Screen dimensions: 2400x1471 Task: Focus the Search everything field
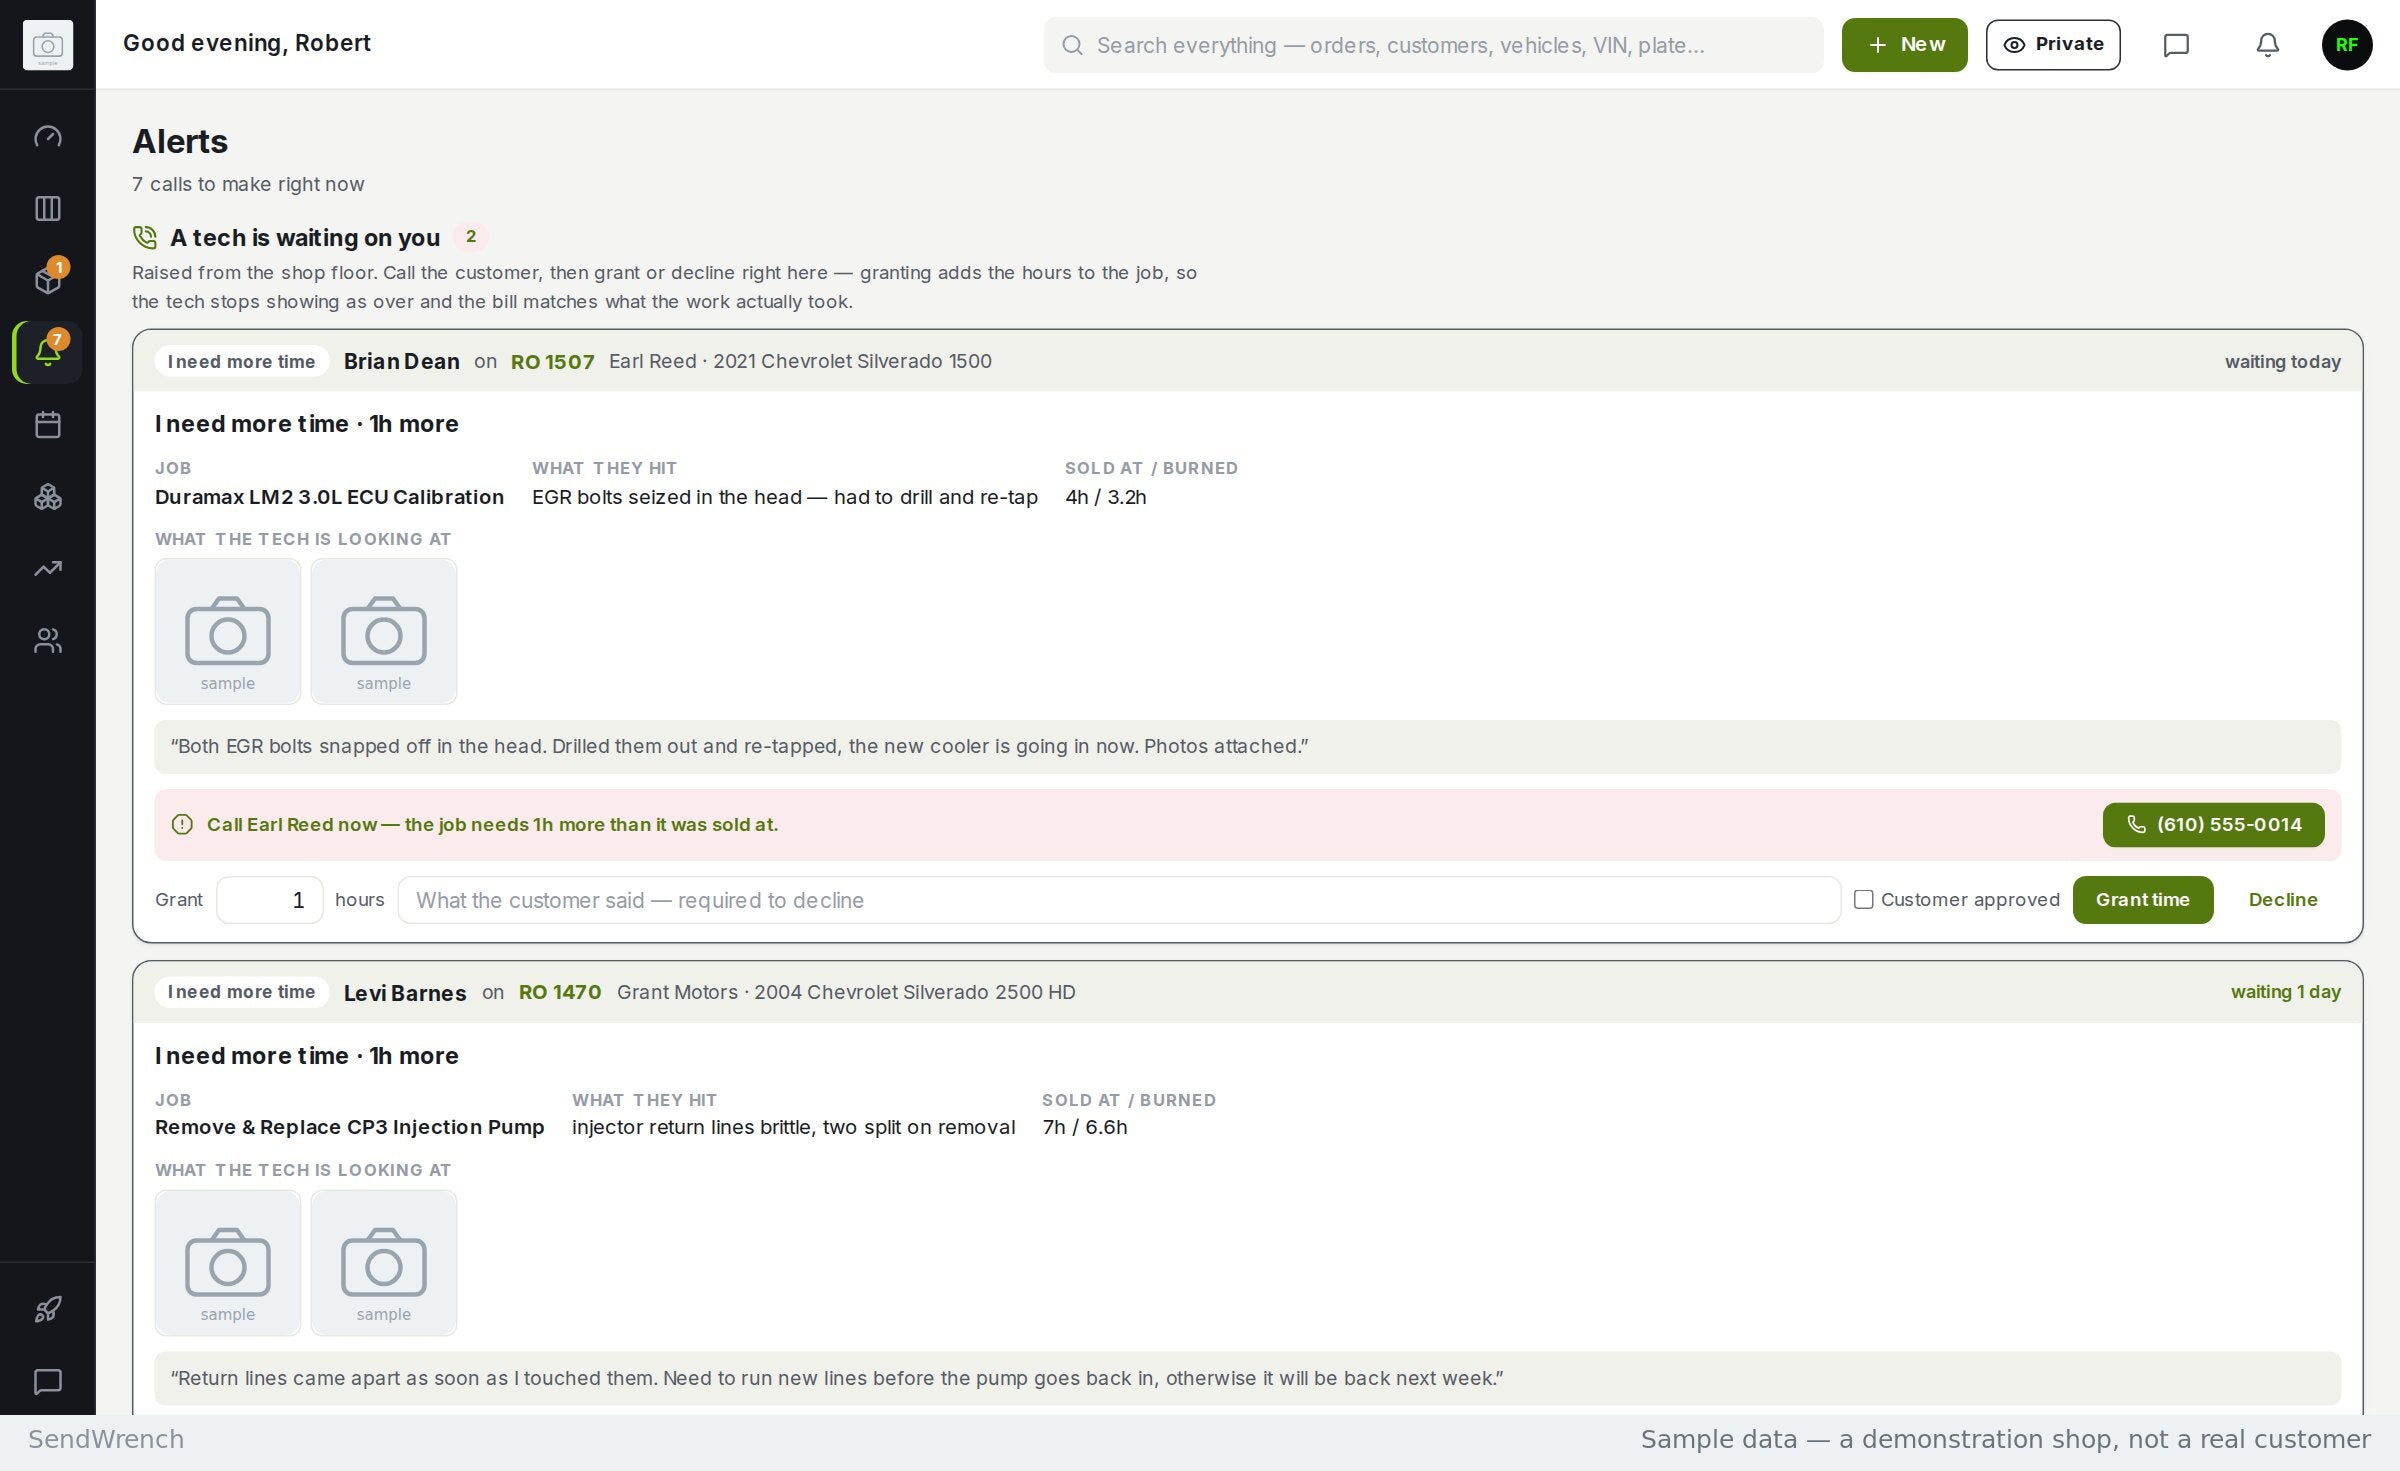coord(1433,45)
